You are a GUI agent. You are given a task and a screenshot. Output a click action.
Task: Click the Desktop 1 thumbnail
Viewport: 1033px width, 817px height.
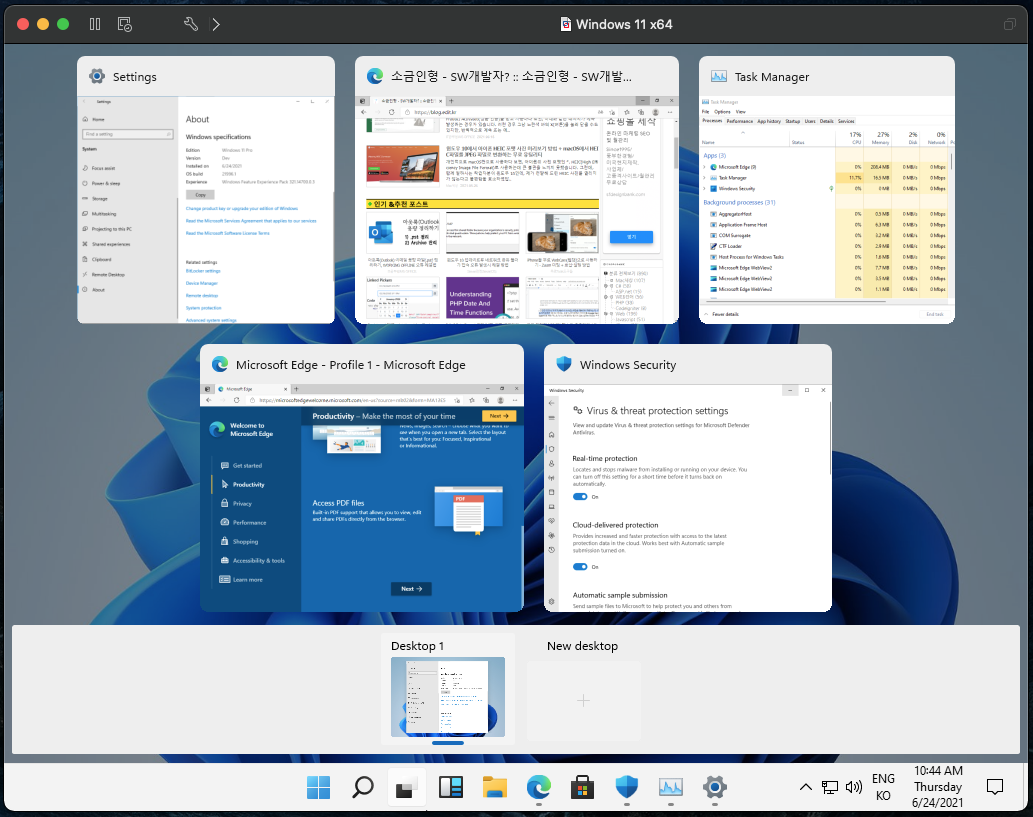448,696
